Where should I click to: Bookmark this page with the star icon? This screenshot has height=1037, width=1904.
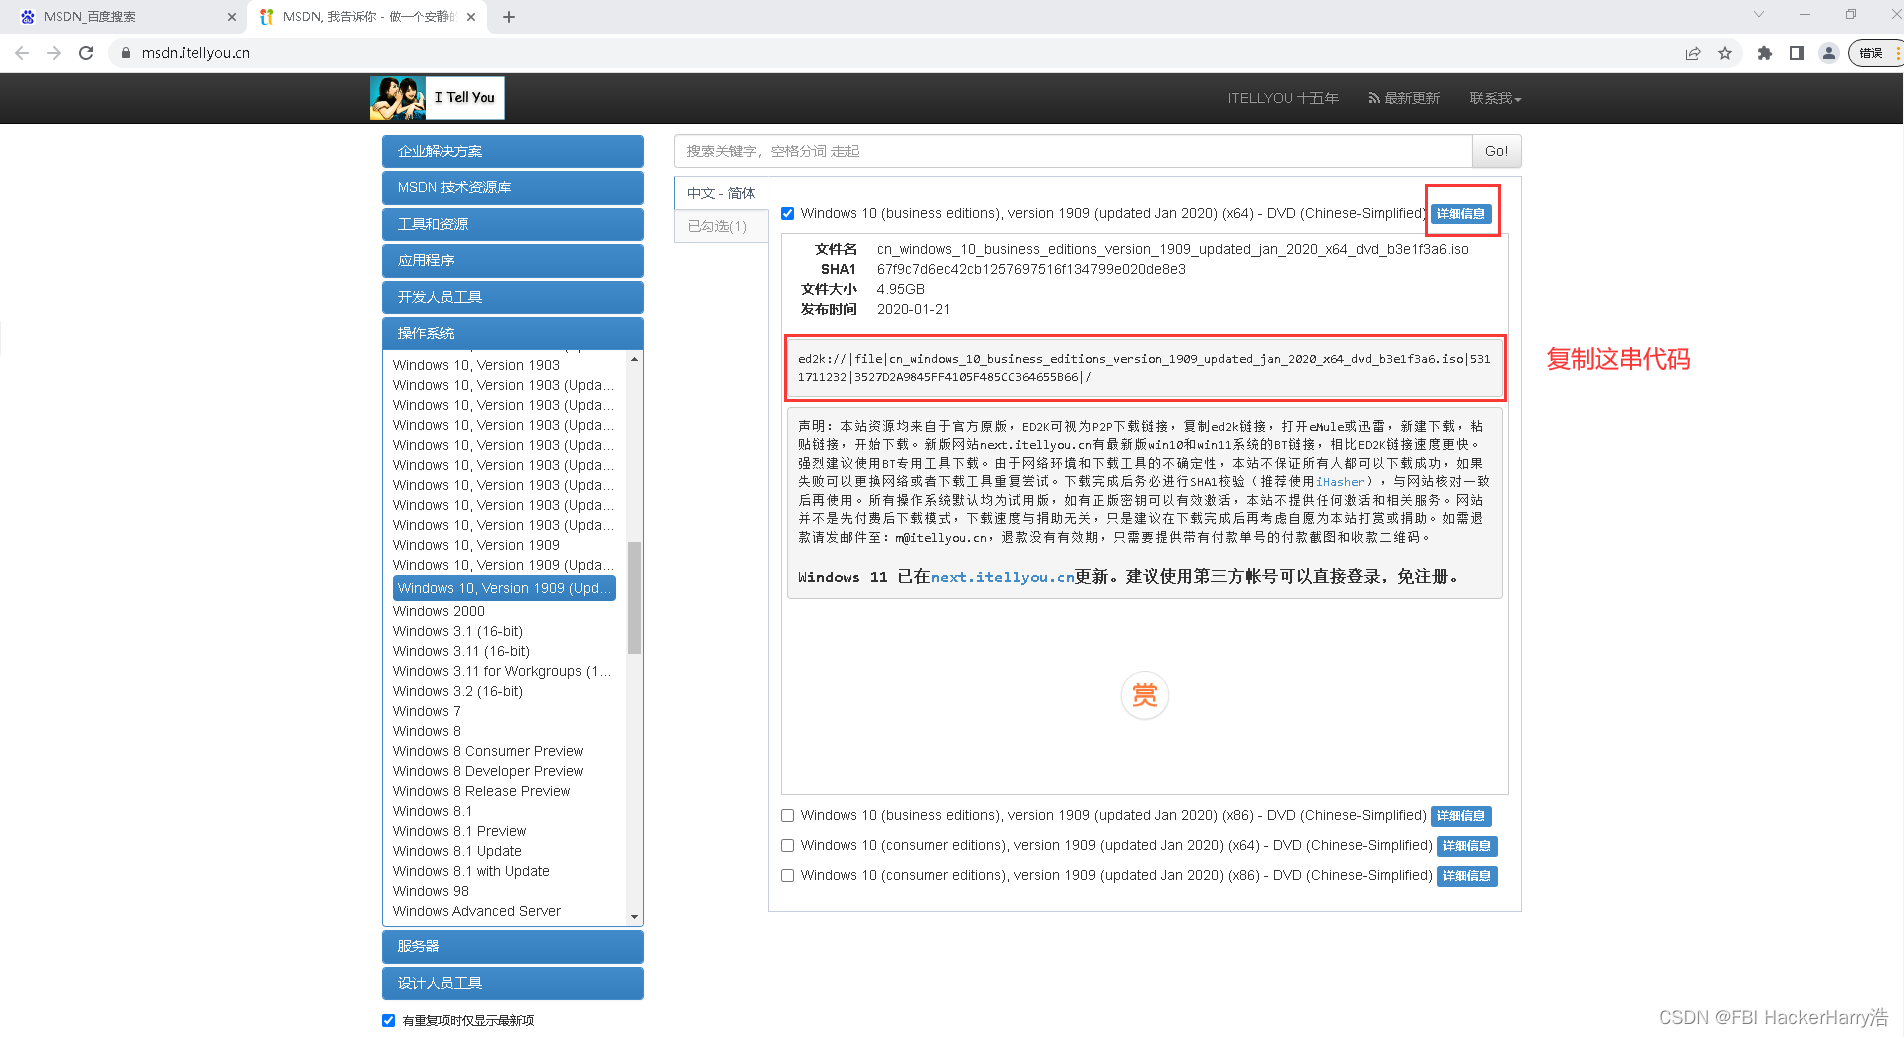point(1725,53)
